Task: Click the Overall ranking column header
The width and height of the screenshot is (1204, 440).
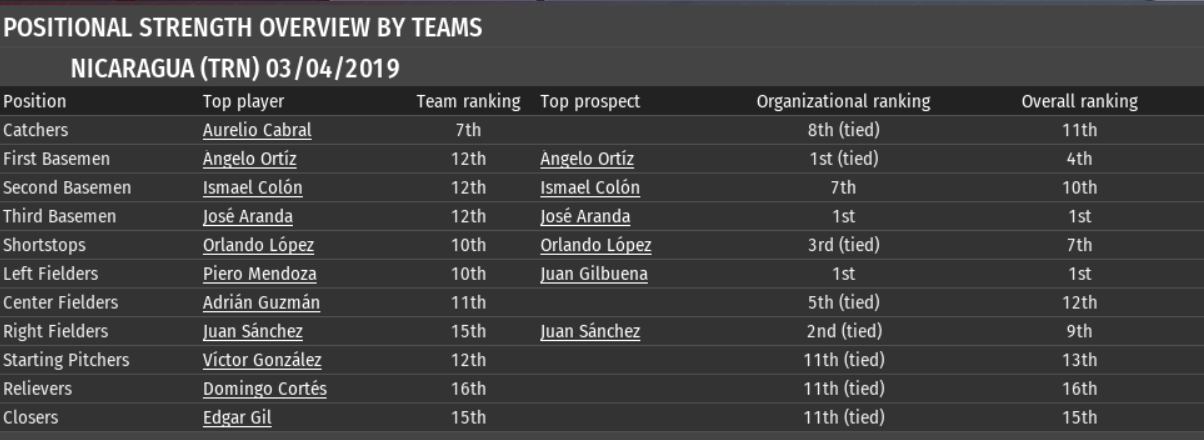Action: coord(1079,102)
